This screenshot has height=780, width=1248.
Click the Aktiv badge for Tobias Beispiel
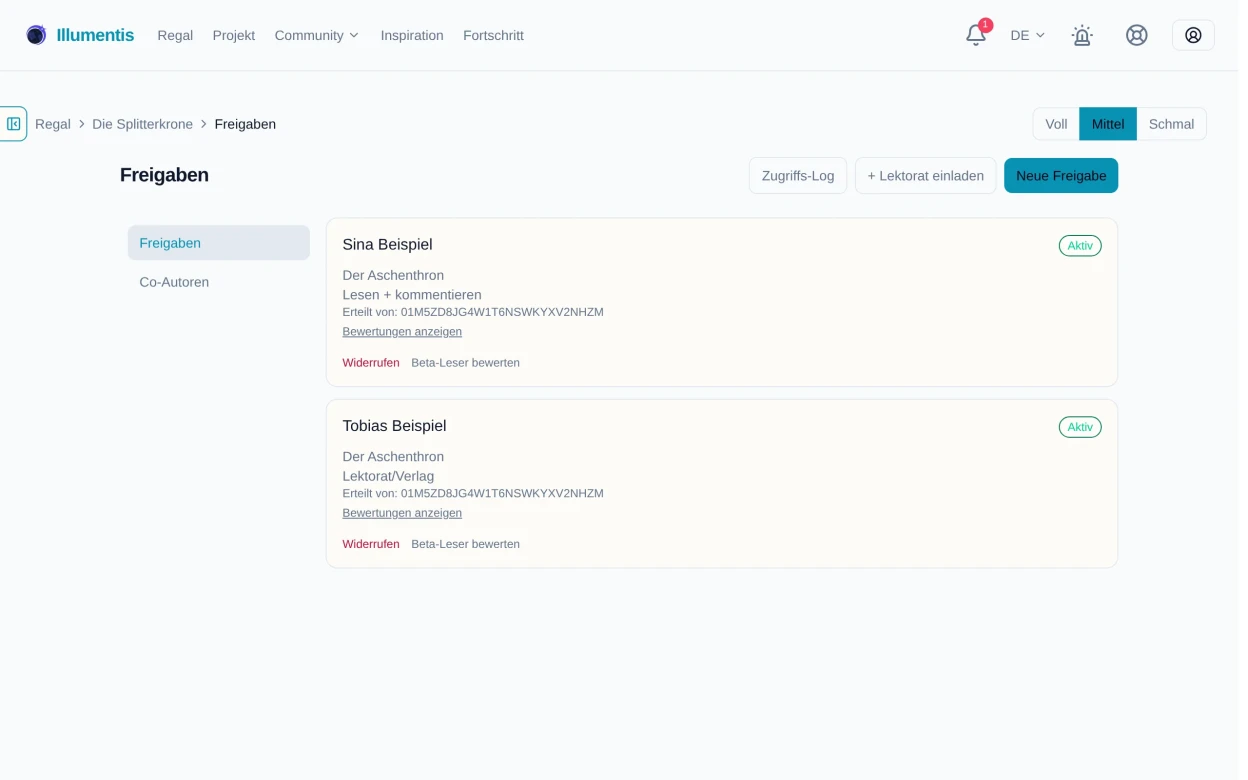pyautogui.click(x=1080, y=427)
